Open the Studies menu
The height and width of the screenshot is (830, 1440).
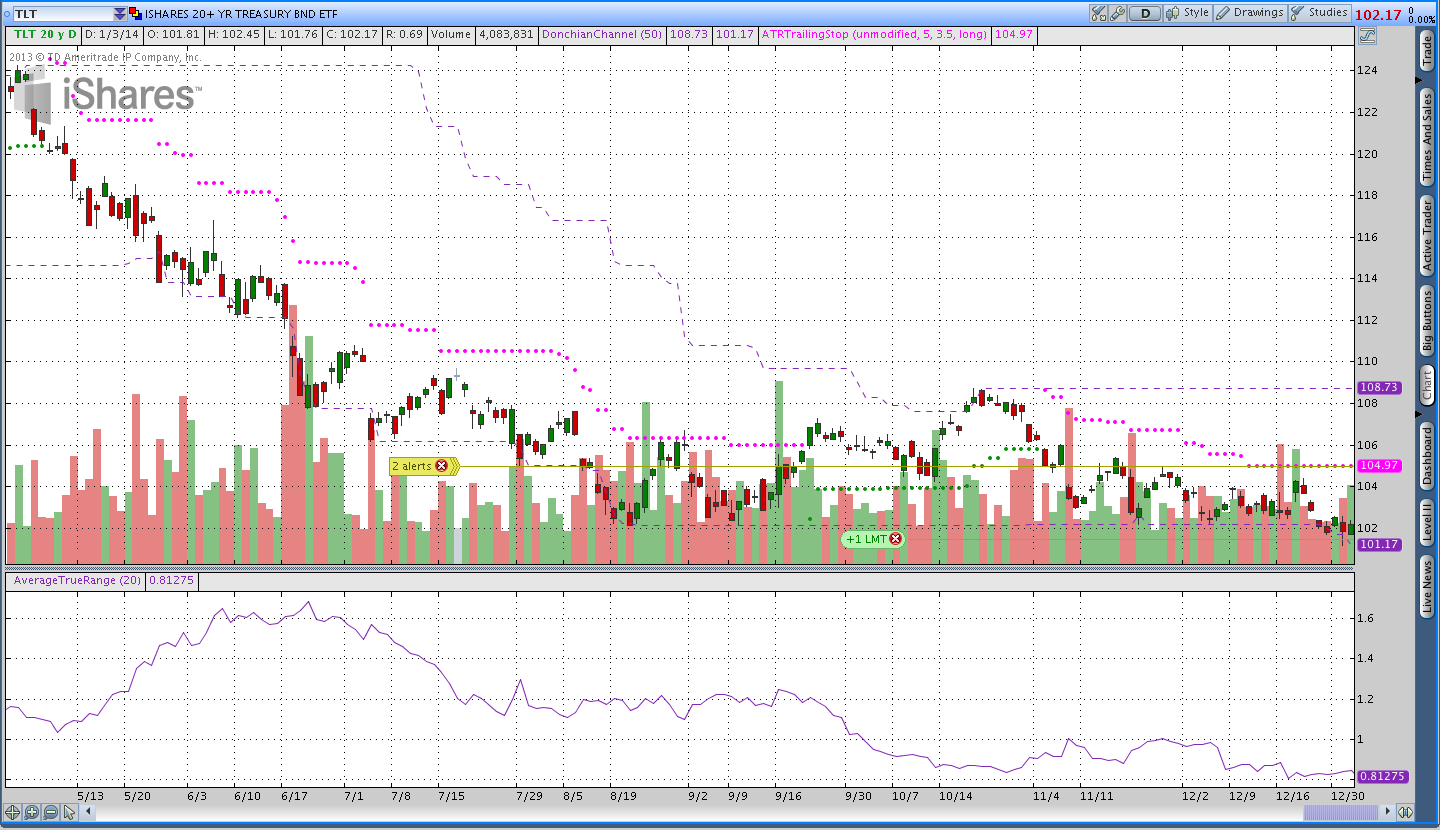pos(1319,13)
